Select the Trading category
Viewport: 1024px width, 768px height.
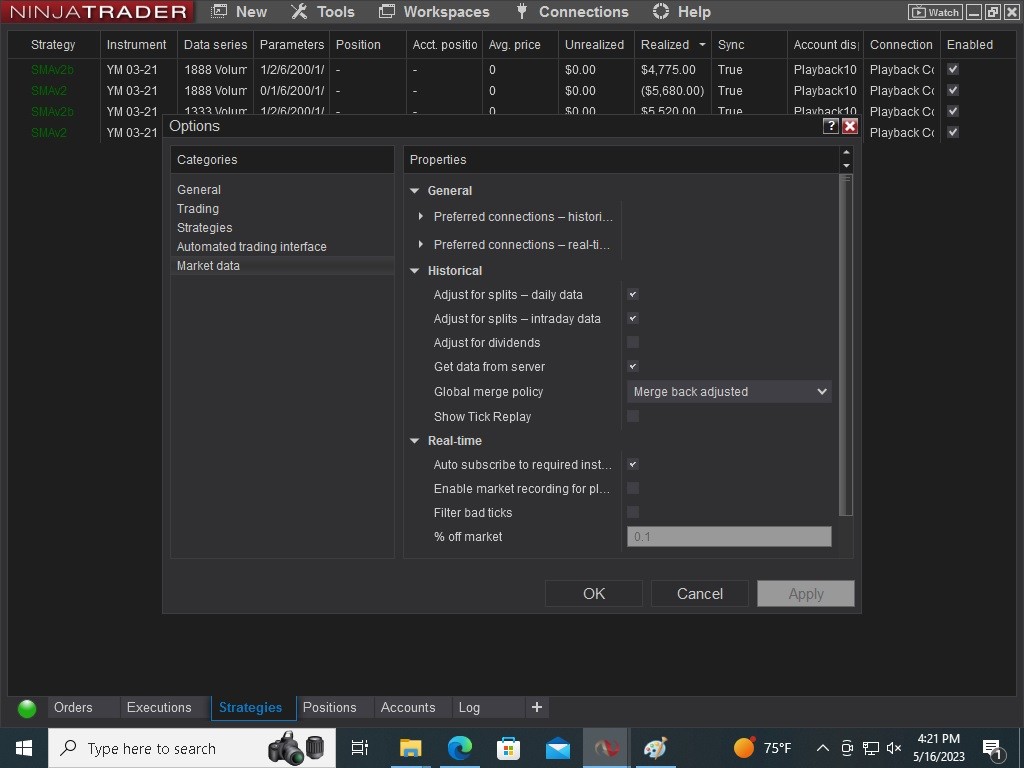pos(198,208)
